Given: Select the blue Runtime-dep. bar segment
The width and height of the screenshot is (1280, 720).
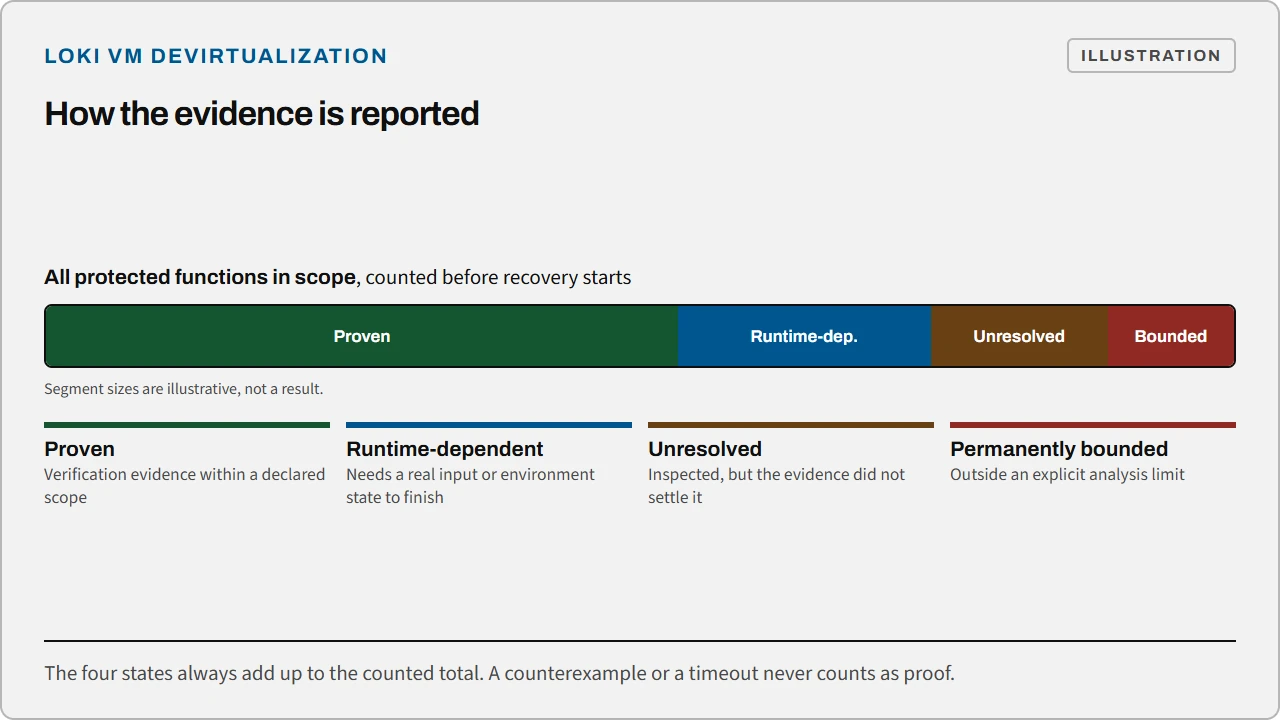Looking at the screenshot, I should click(804, 336).
